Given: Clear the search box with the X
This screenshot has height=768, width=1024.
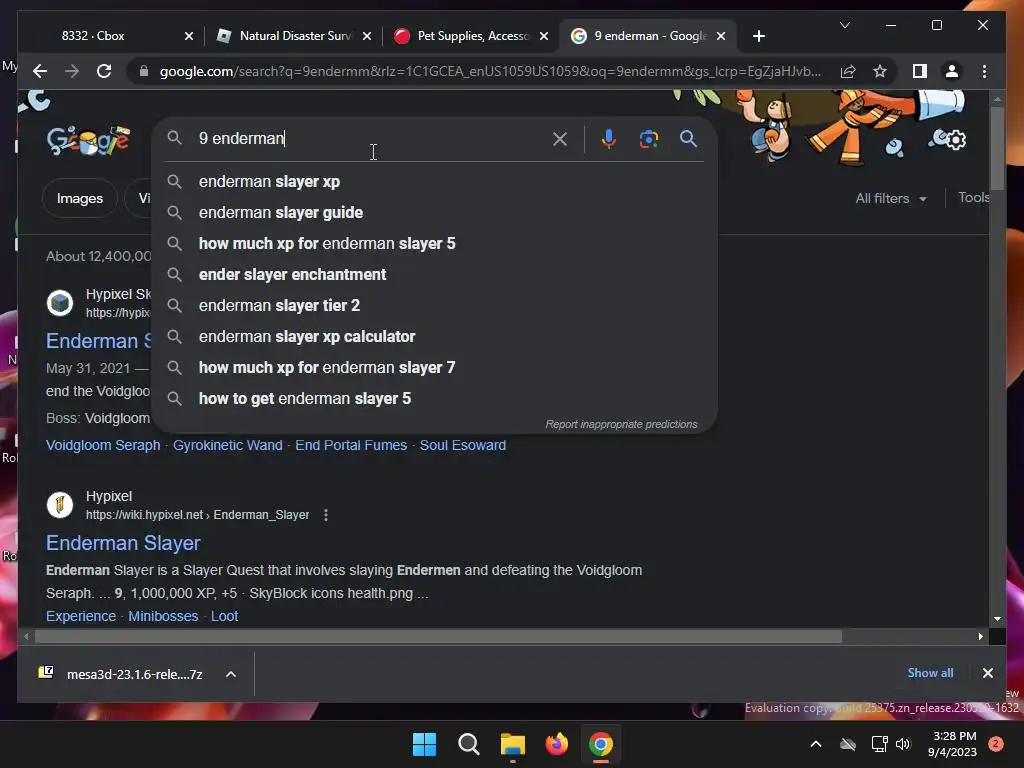Looking at the screenshot, I should (x=560, y=138).
